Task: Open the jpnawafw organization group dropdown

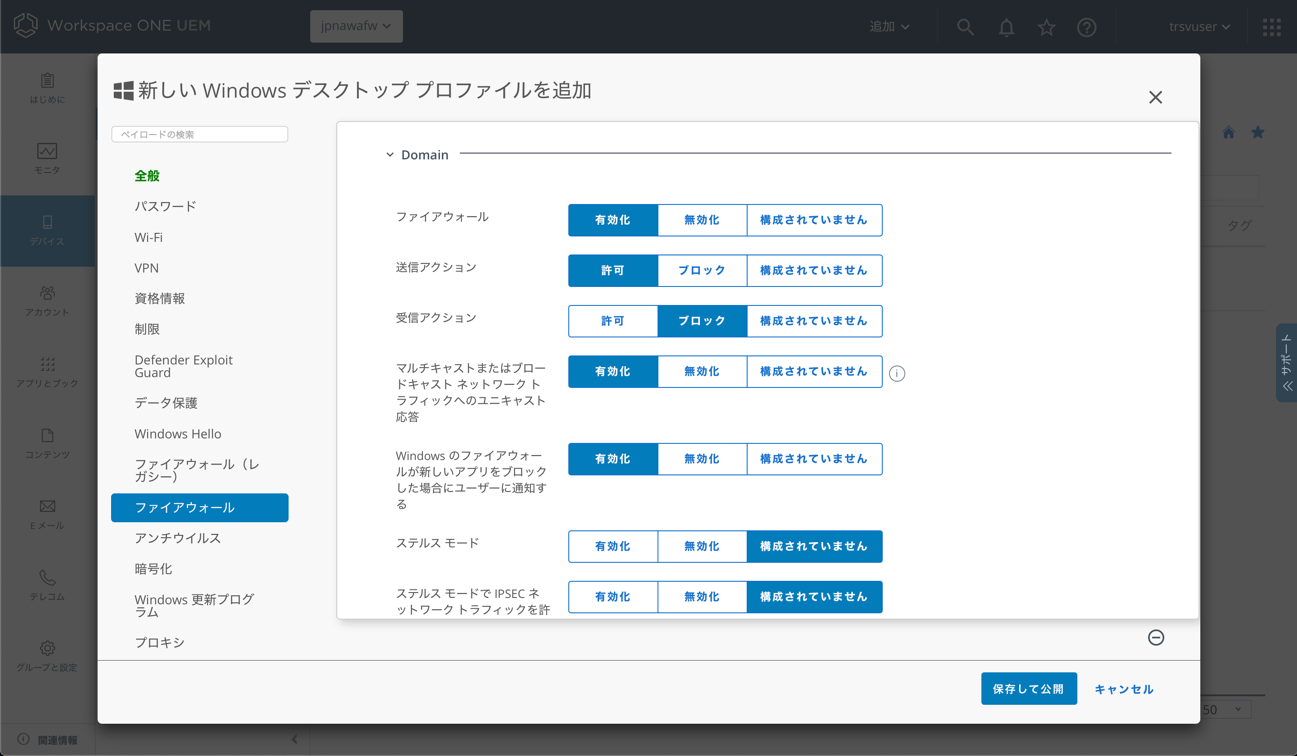Action: tap(356, 26)
